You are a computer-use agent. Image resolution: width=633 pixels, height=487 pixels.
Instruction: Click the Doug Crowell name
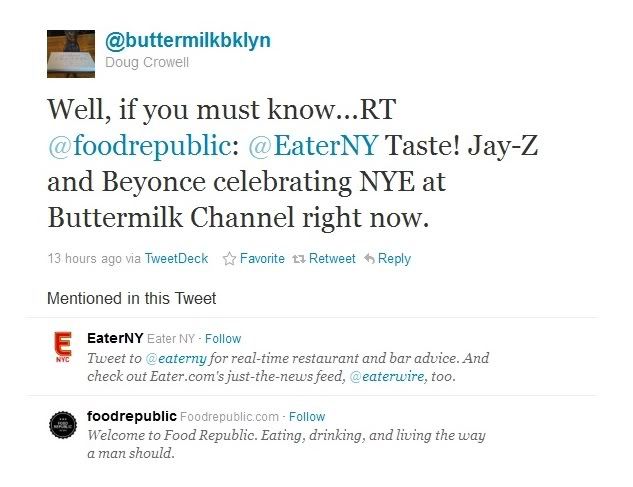[x=147, y=63]
